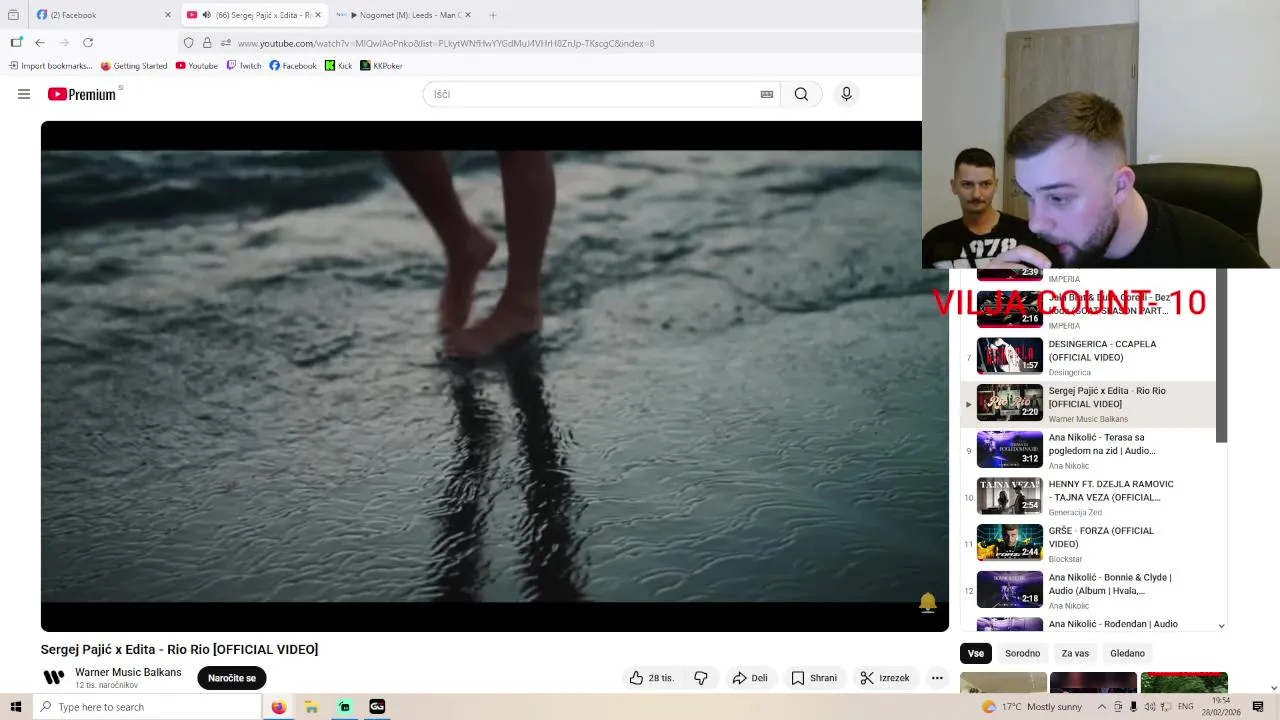The image size is (1280, 720).
Task: Open File Explorer from taskbar
Action: coord(311,707)
